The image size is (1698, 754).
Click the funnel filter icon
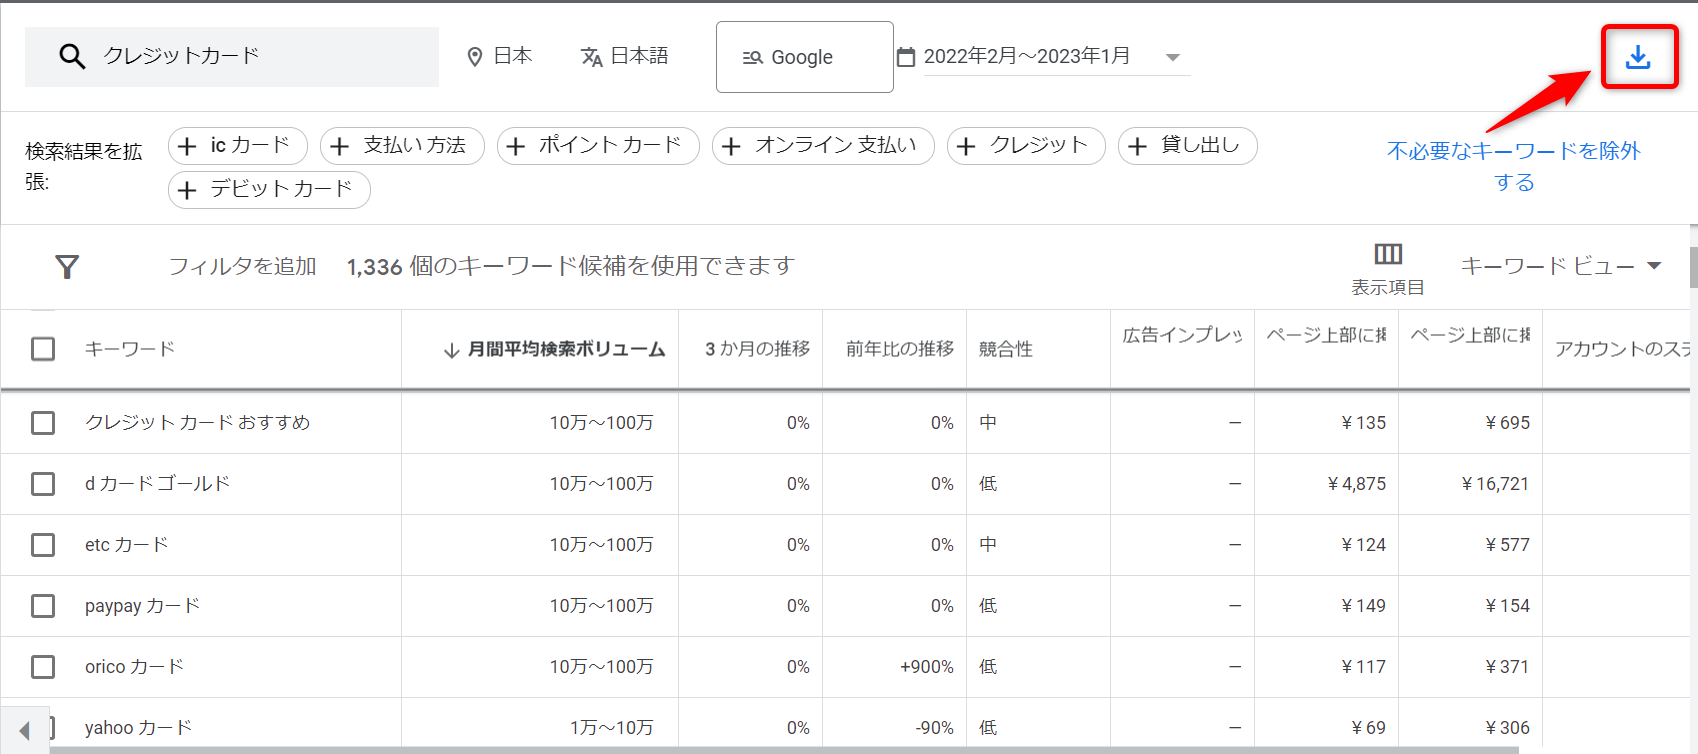pos(67,267)
